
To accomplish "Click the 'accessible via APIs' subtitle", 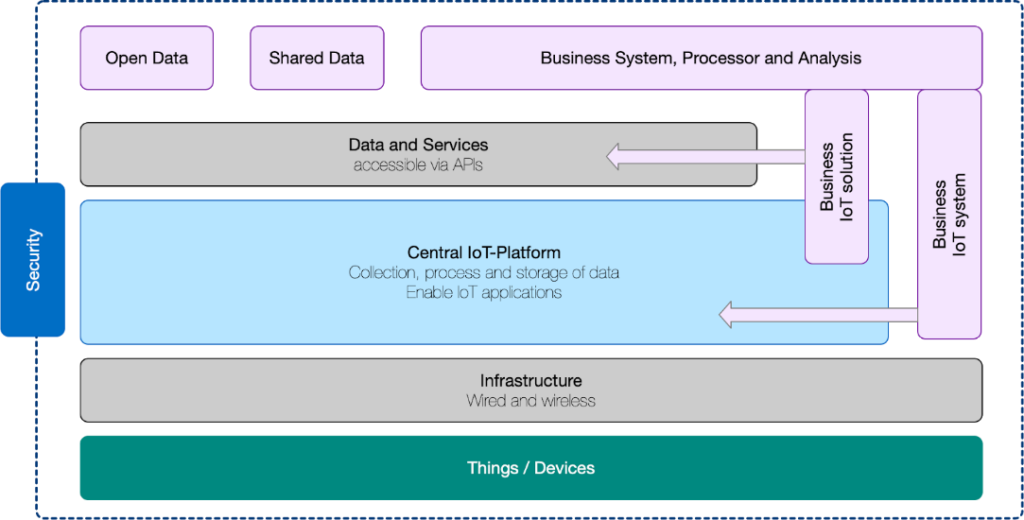I will (x=418, y=165).
